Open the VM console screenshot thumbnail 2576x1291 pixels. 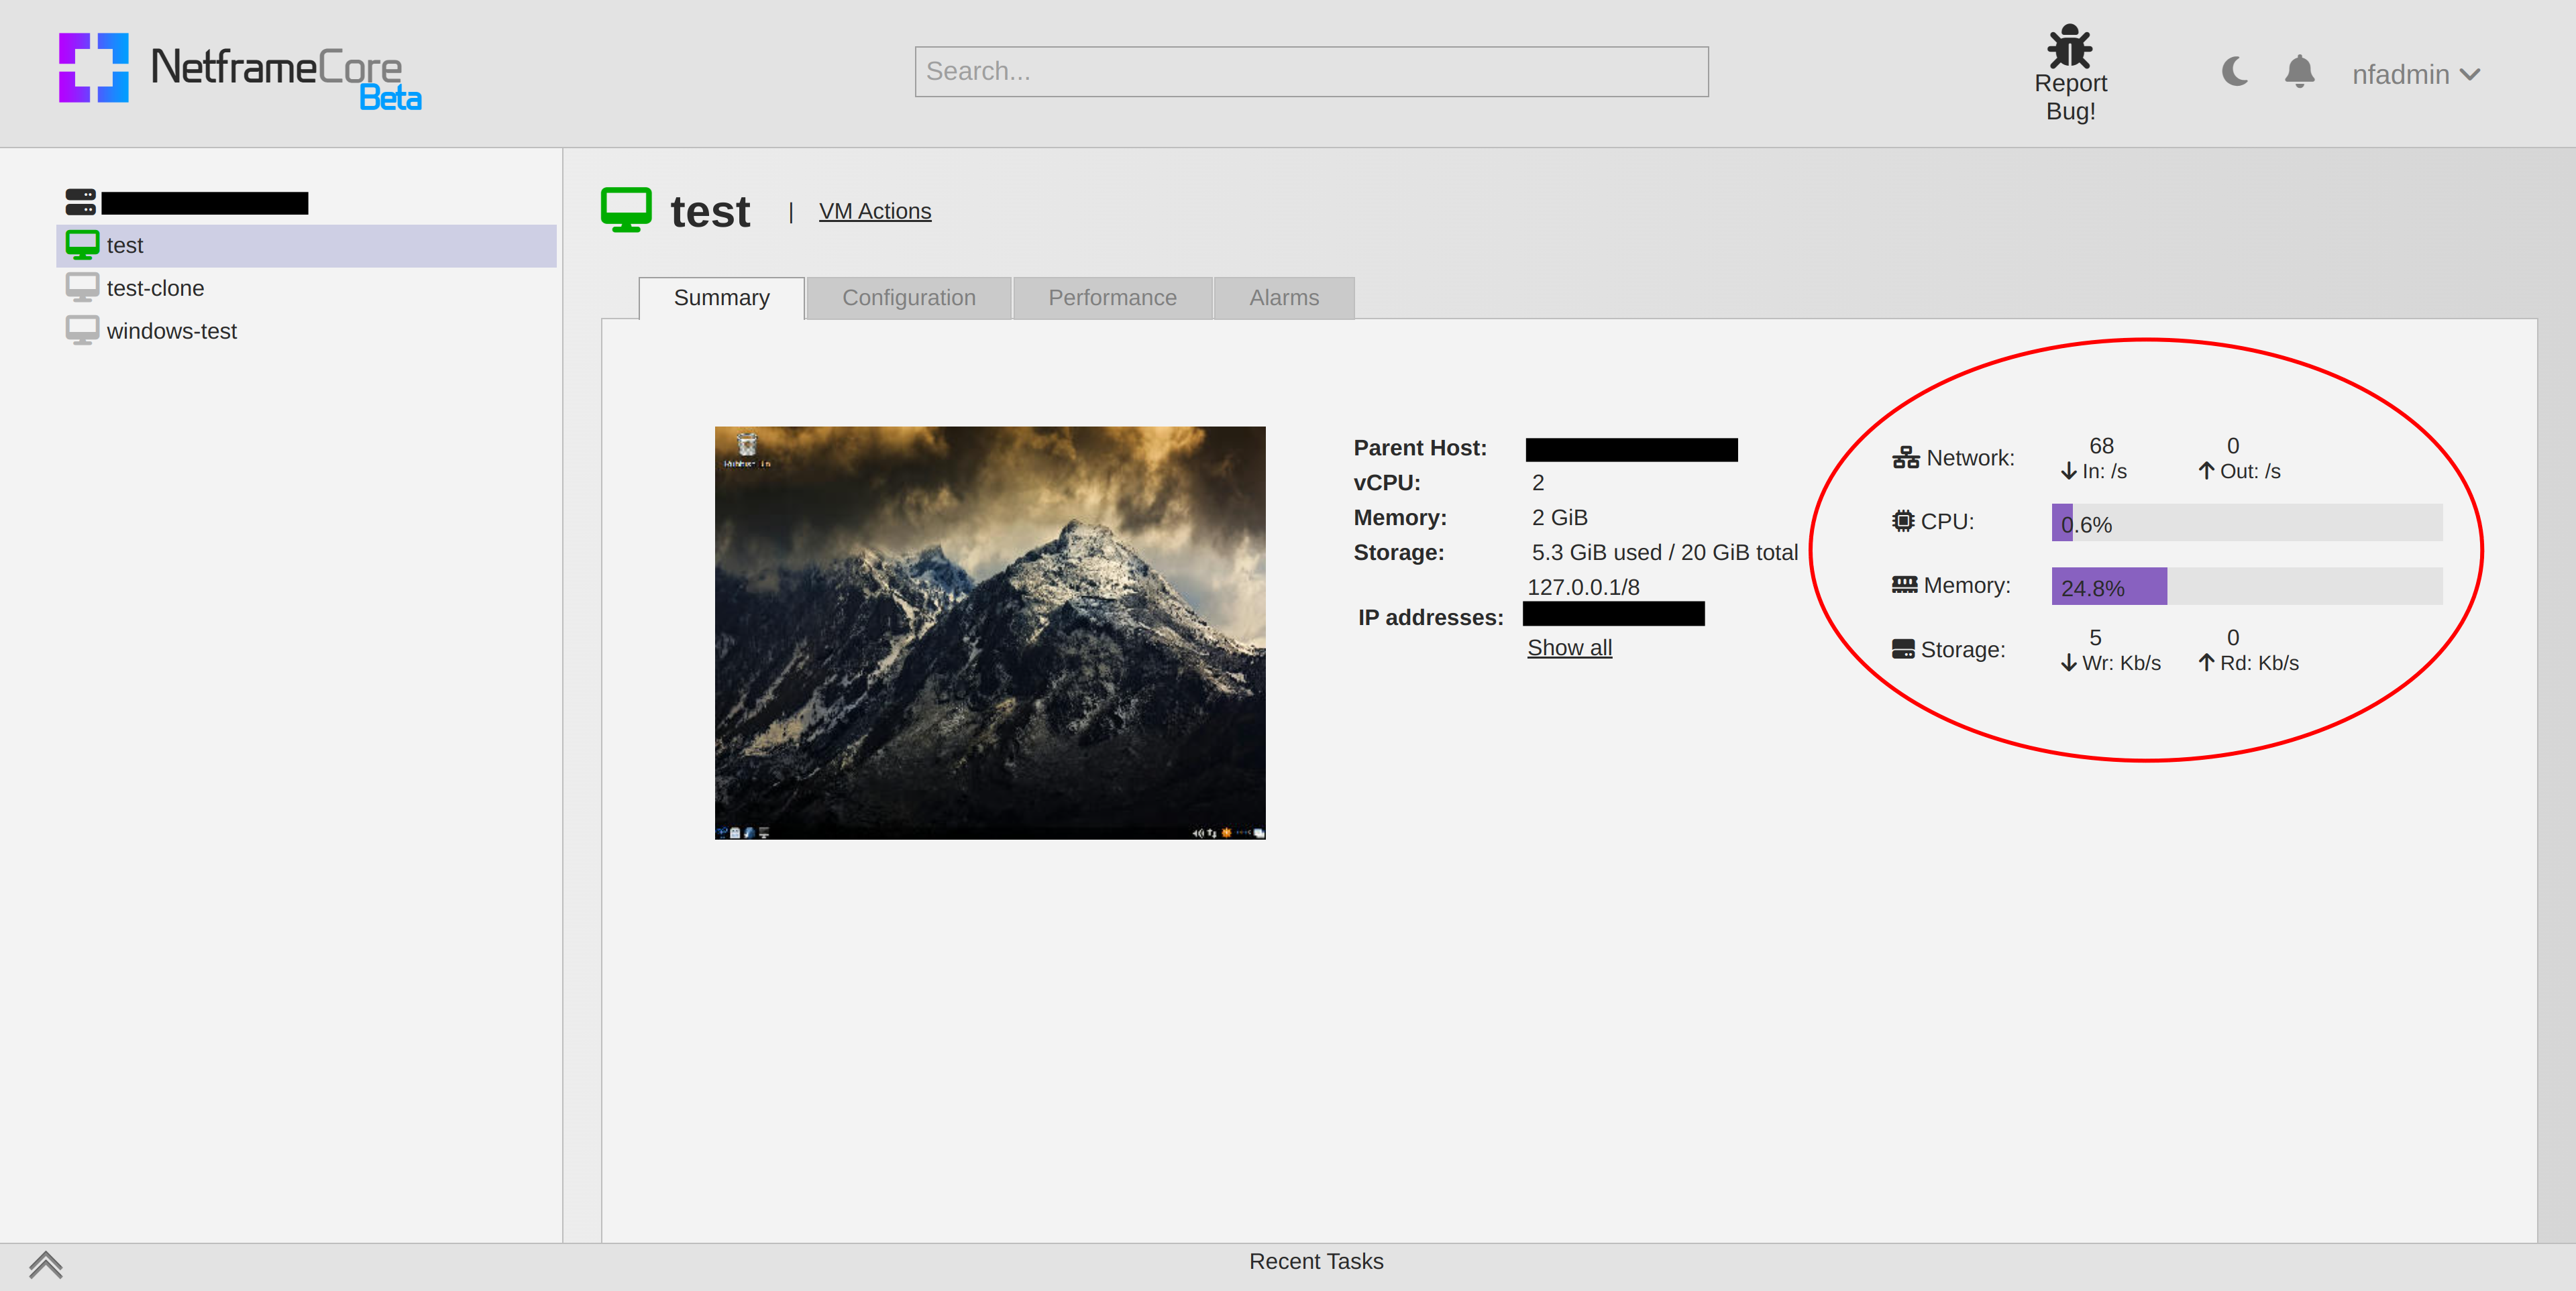click(x=990, y=633)
